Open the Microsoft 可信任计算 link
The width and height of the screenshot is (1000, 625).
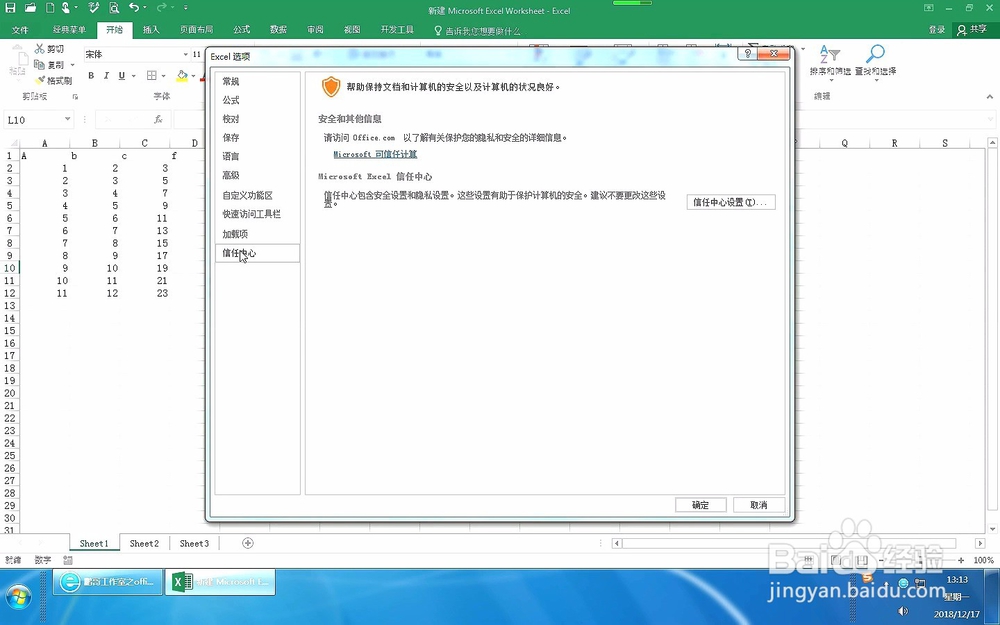(375, 154)
